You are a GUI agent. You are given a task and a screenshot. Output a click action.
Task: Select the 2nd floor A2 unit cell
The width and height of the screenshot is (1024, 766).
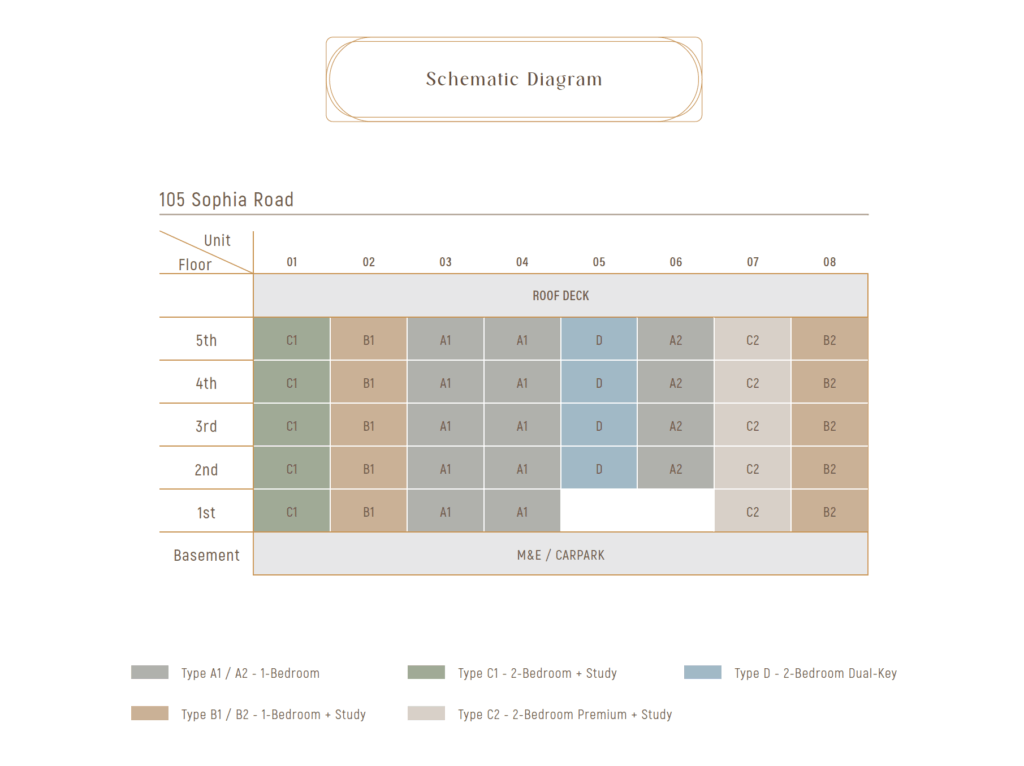point(676,469)
